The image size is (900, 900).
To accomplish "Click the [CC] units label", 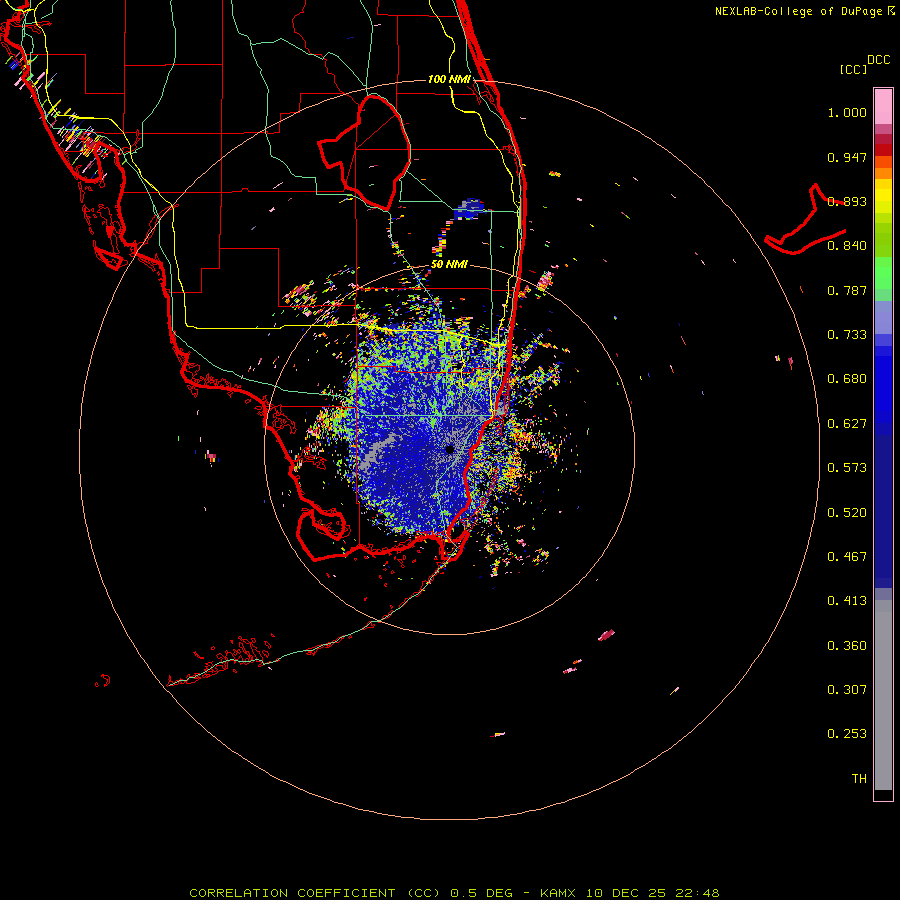I will click(x=853, y=69).
